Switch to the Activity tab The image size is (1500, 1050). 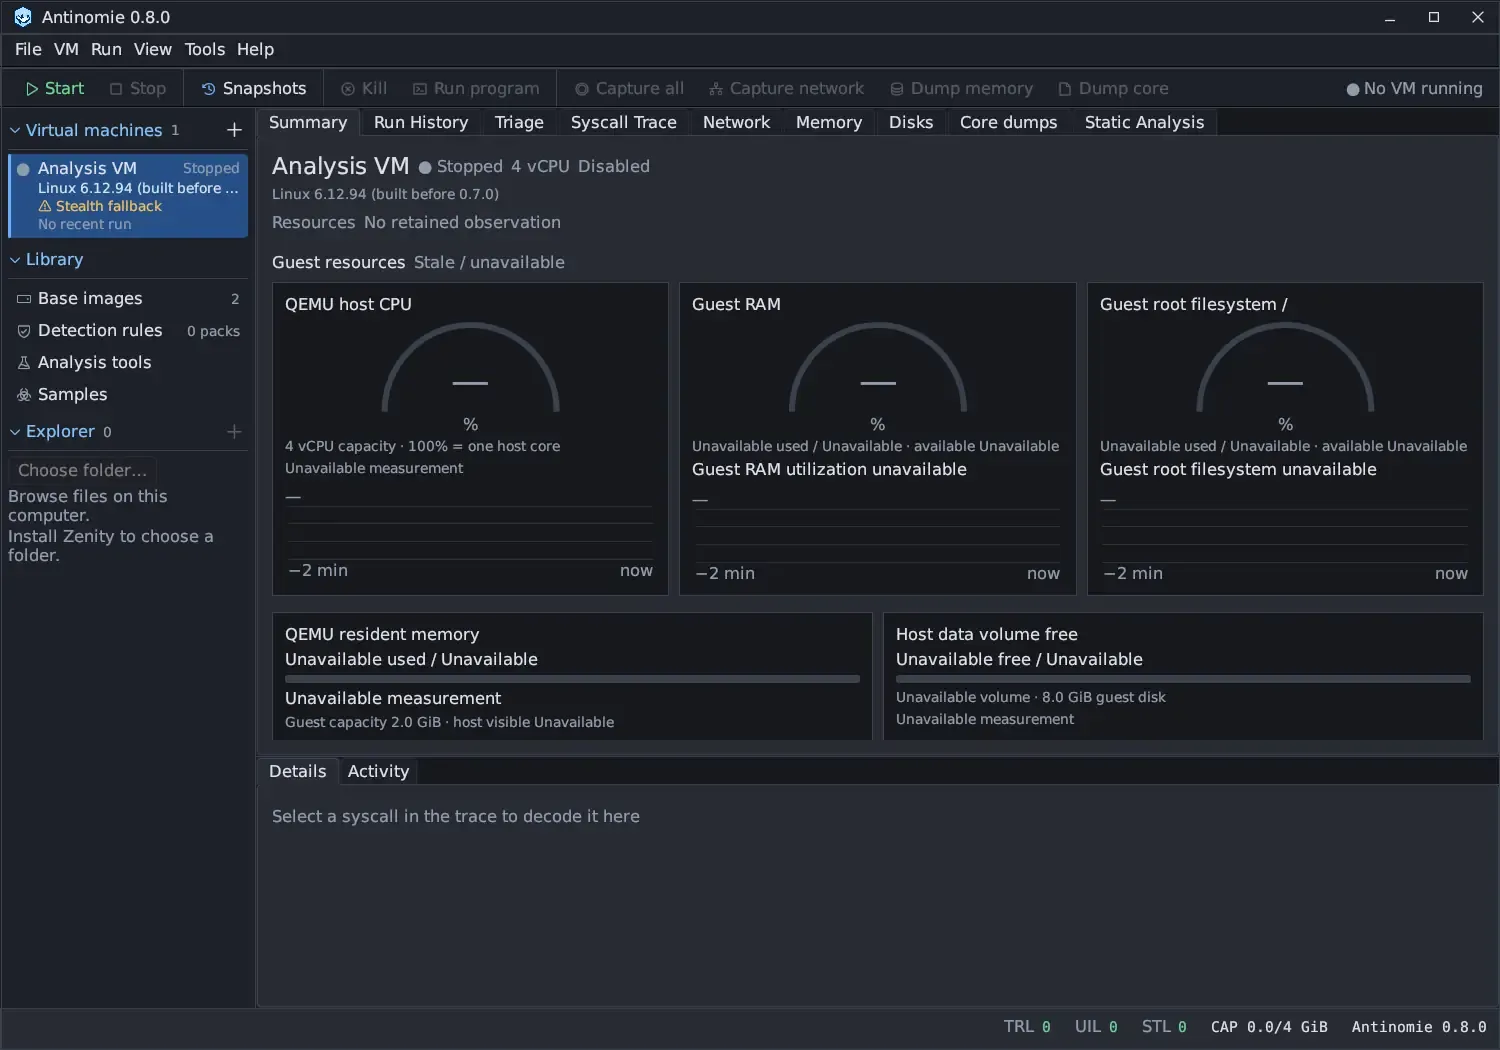click(378, 771)
